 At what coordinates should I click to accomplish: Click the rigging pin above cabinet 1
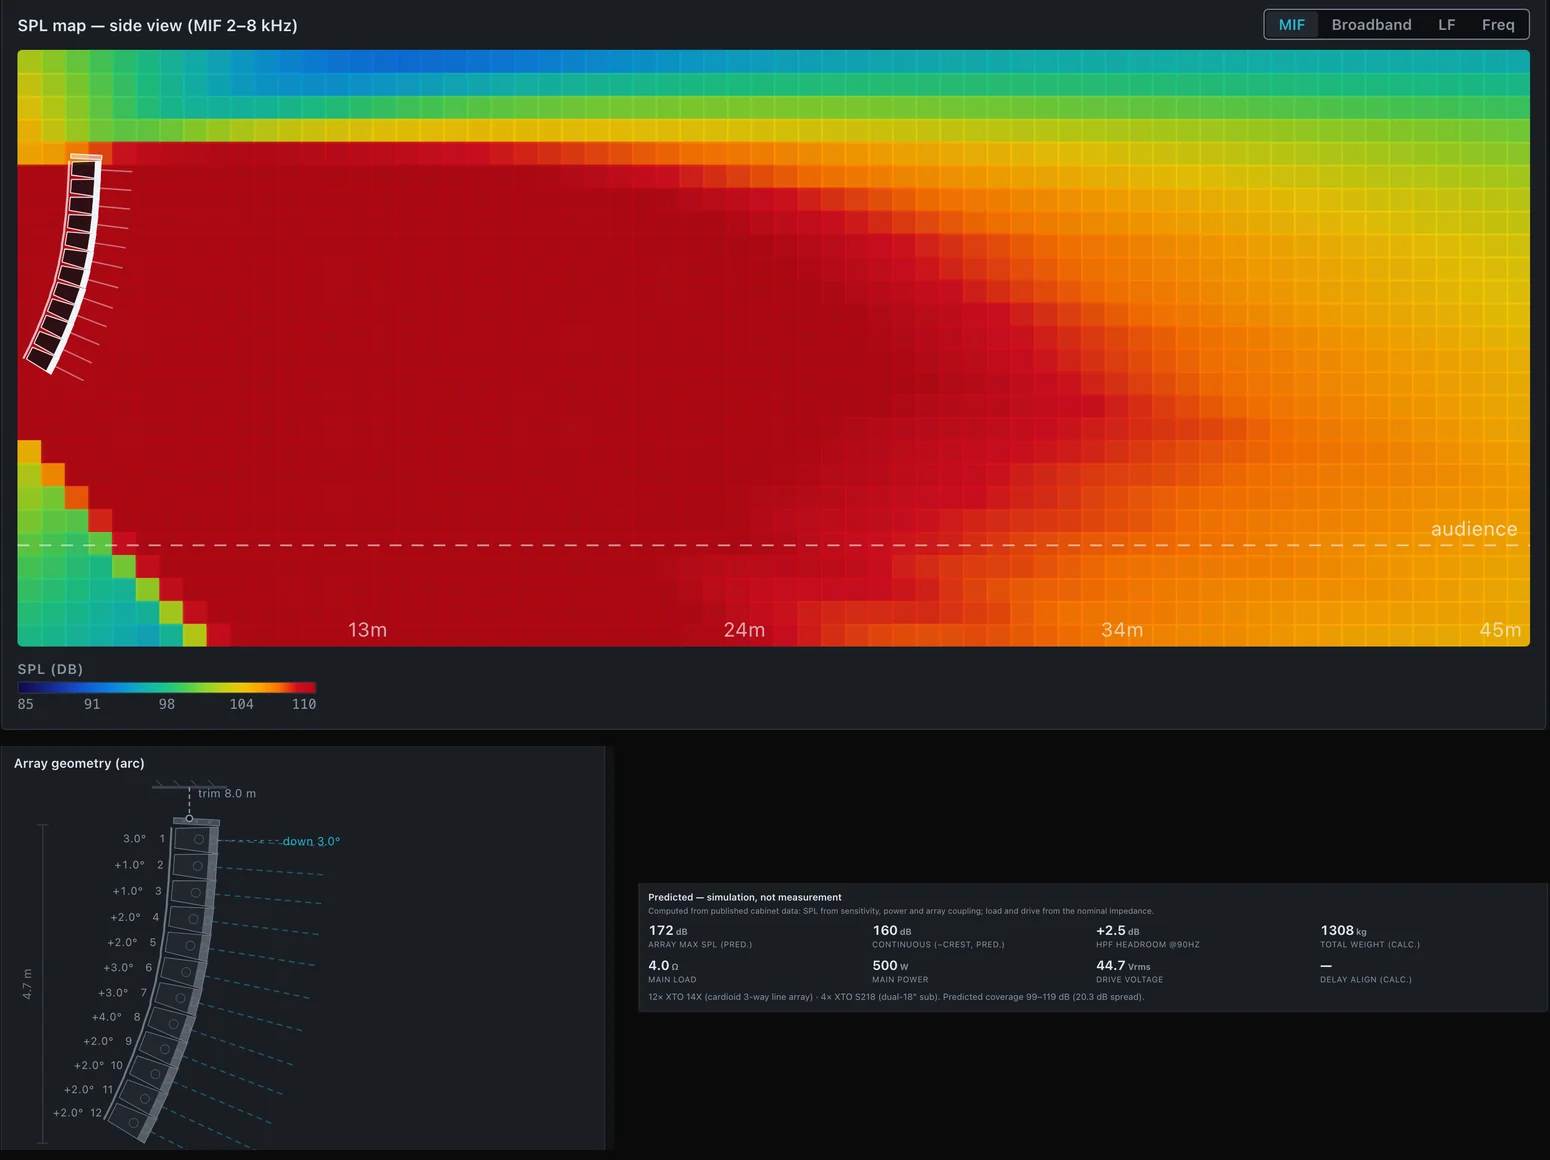[189, 818]
